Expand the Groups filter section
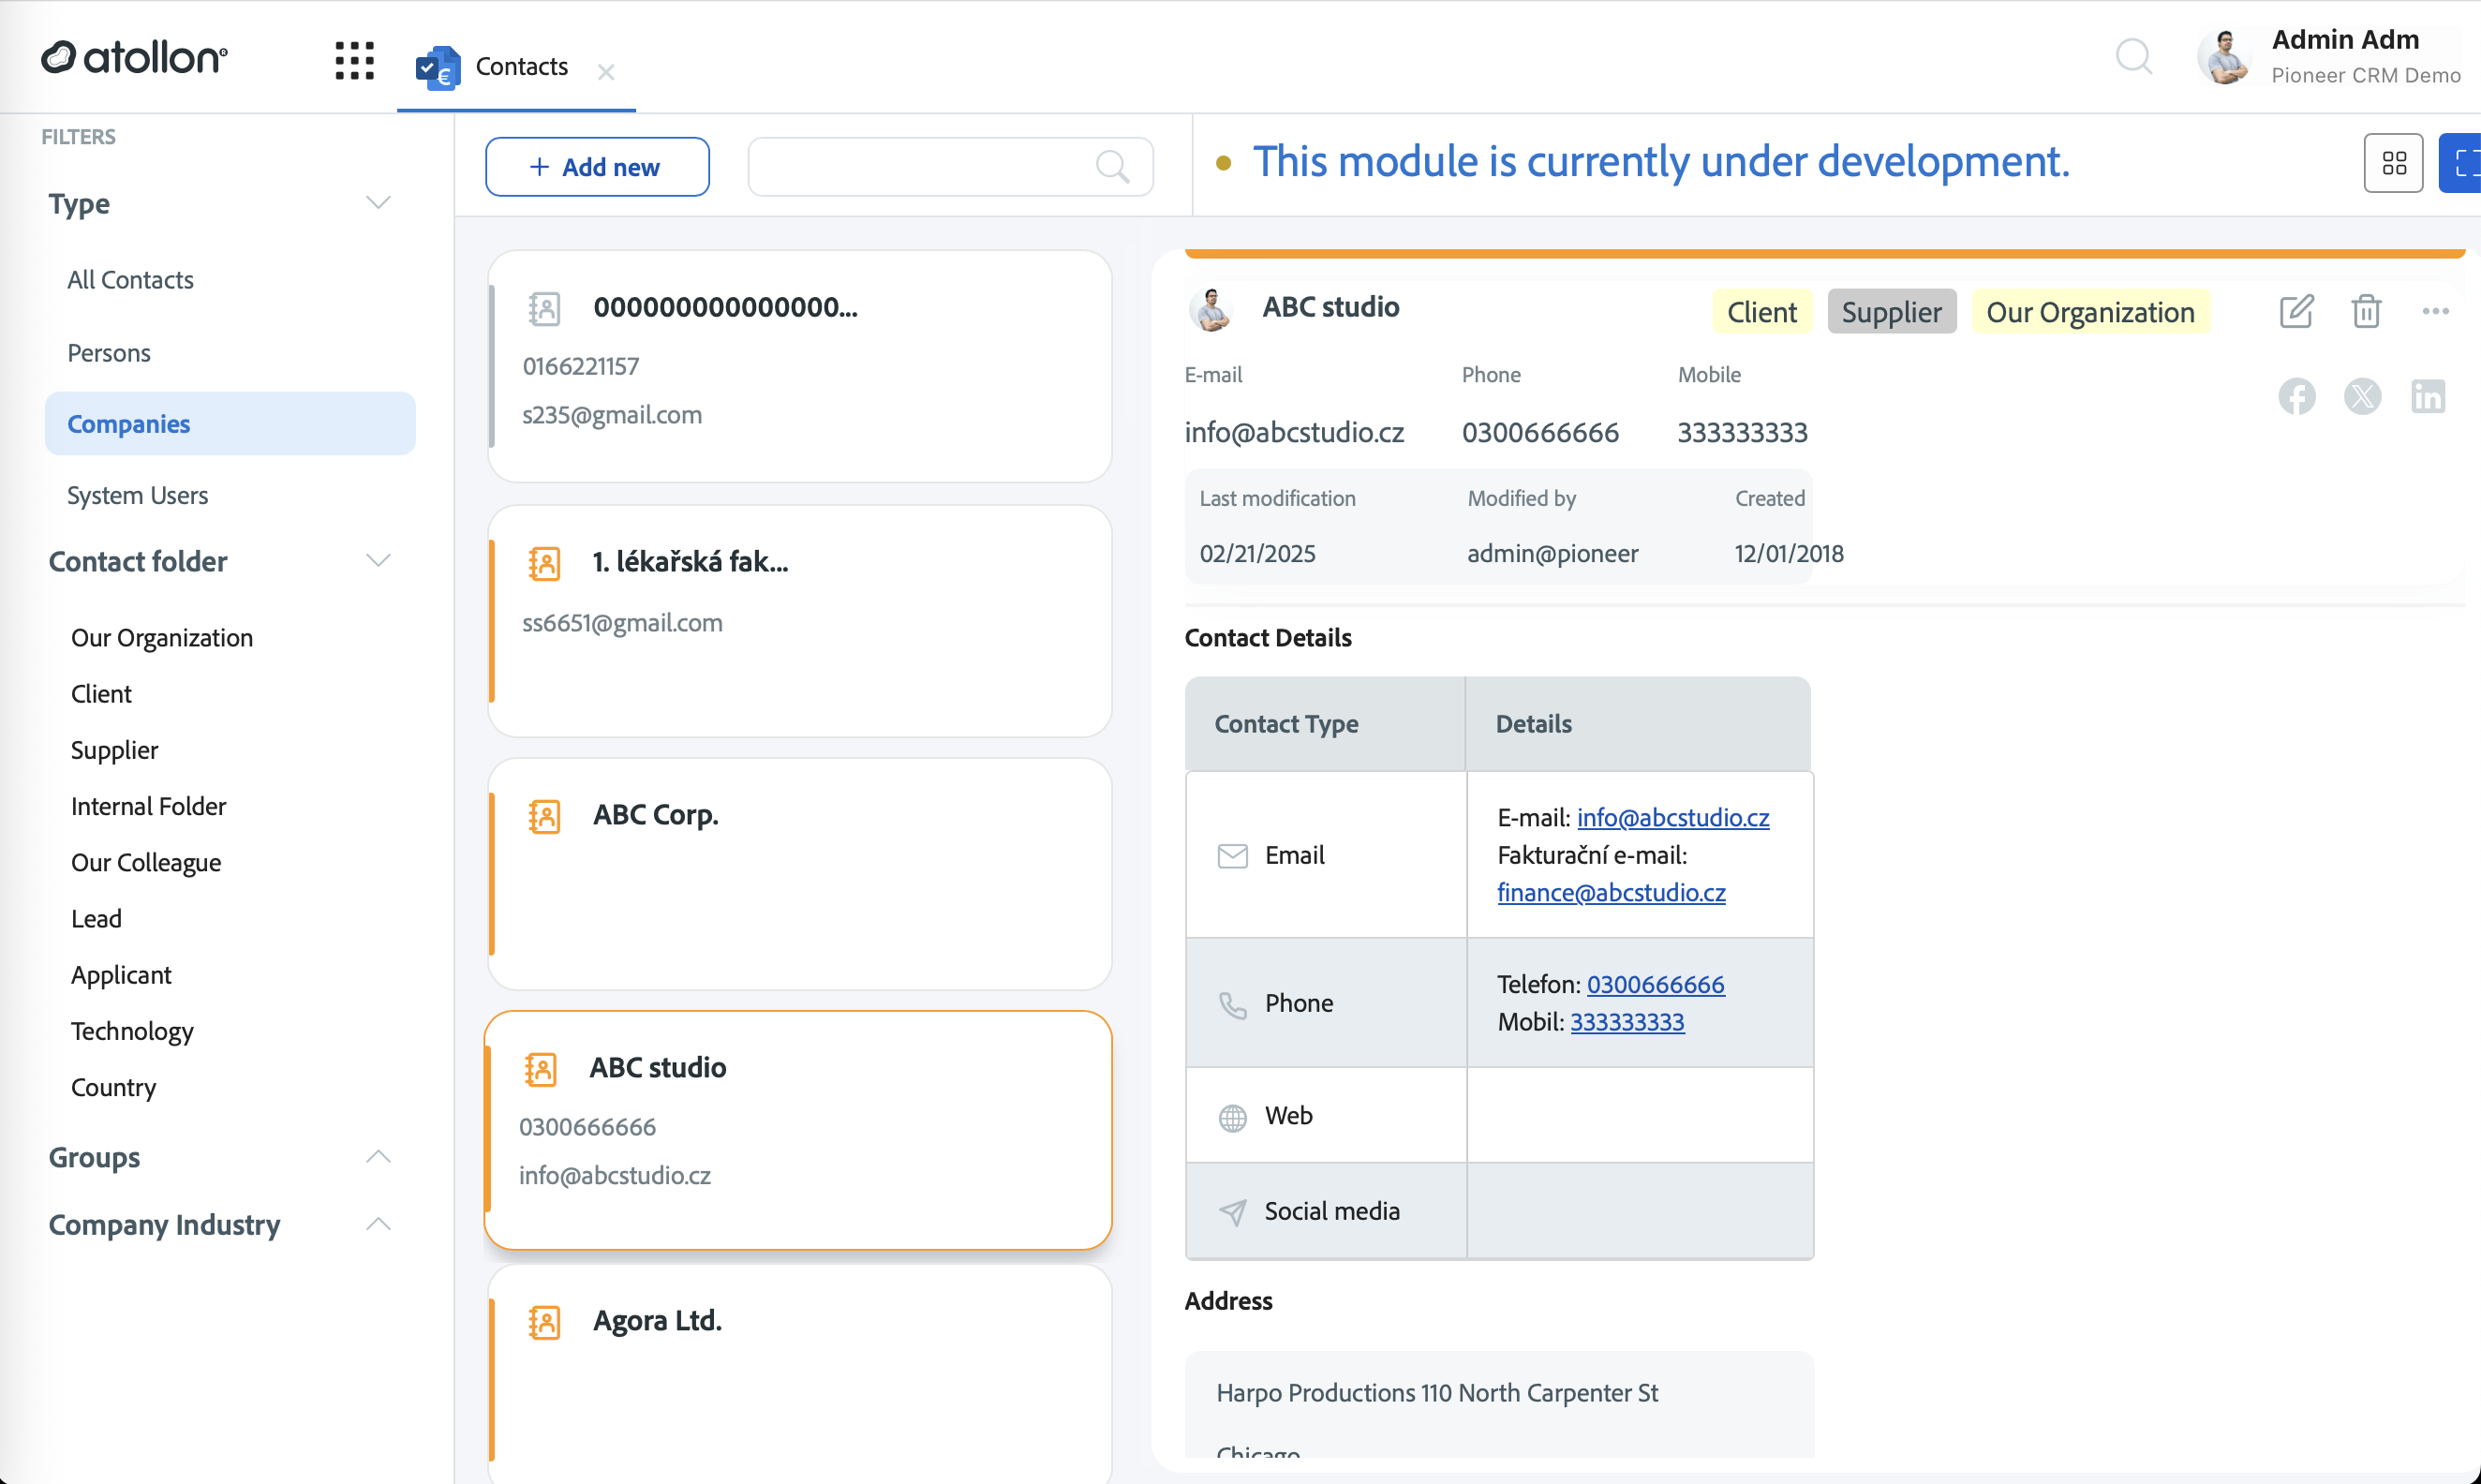This screenshot has width=2481, height=1484. [x=378, y=1157]
